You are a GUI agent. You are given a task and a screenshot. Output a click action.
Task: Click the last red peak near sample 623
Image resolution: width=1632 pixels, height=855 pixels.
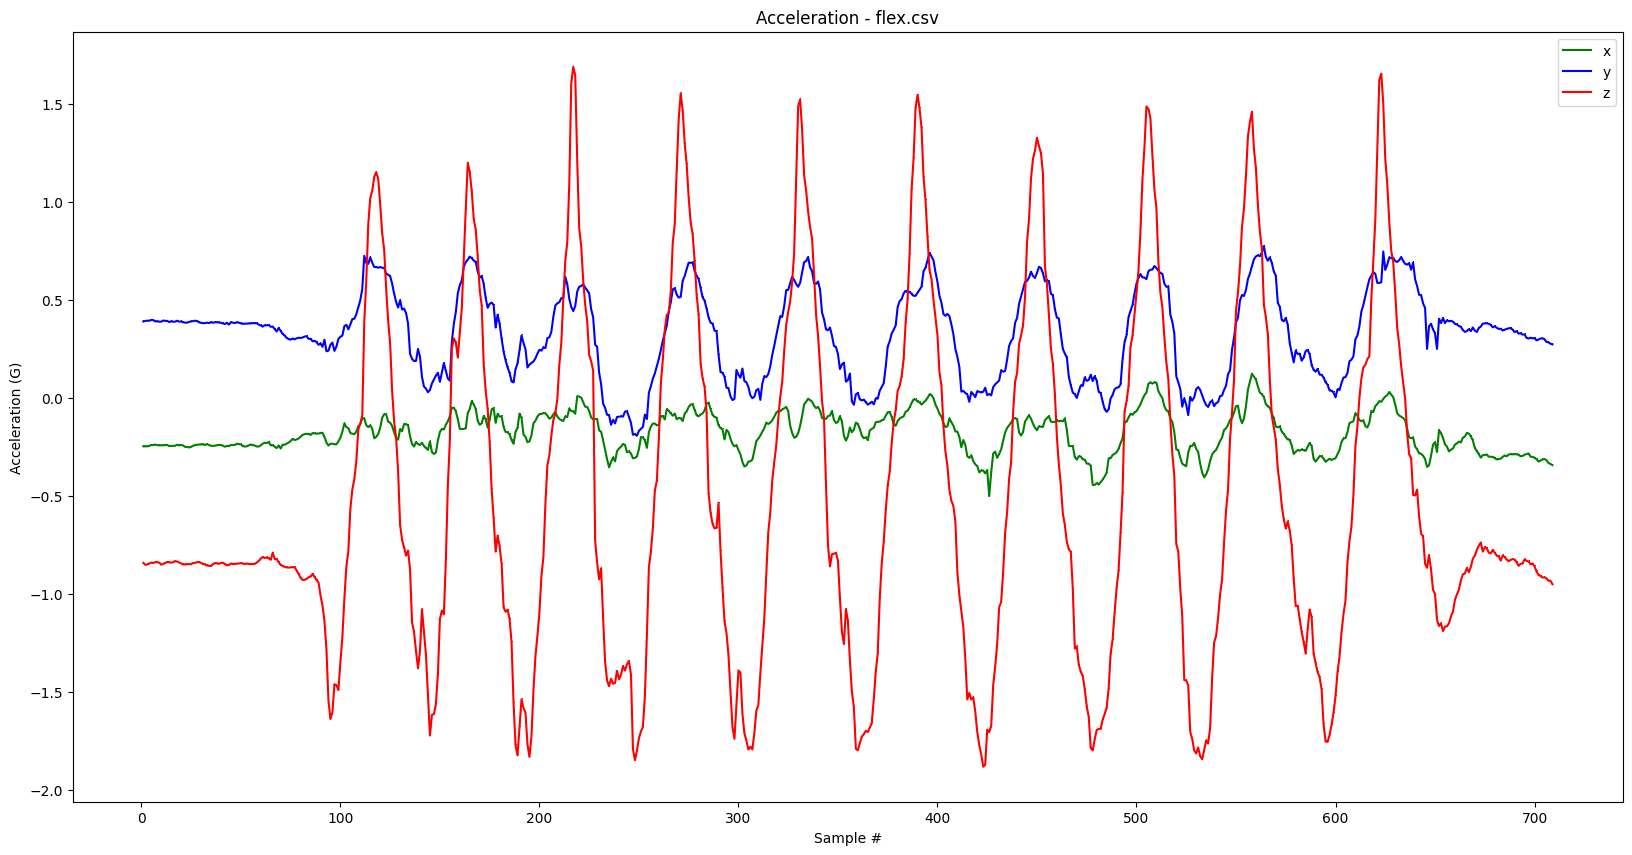coord(1381,74)
